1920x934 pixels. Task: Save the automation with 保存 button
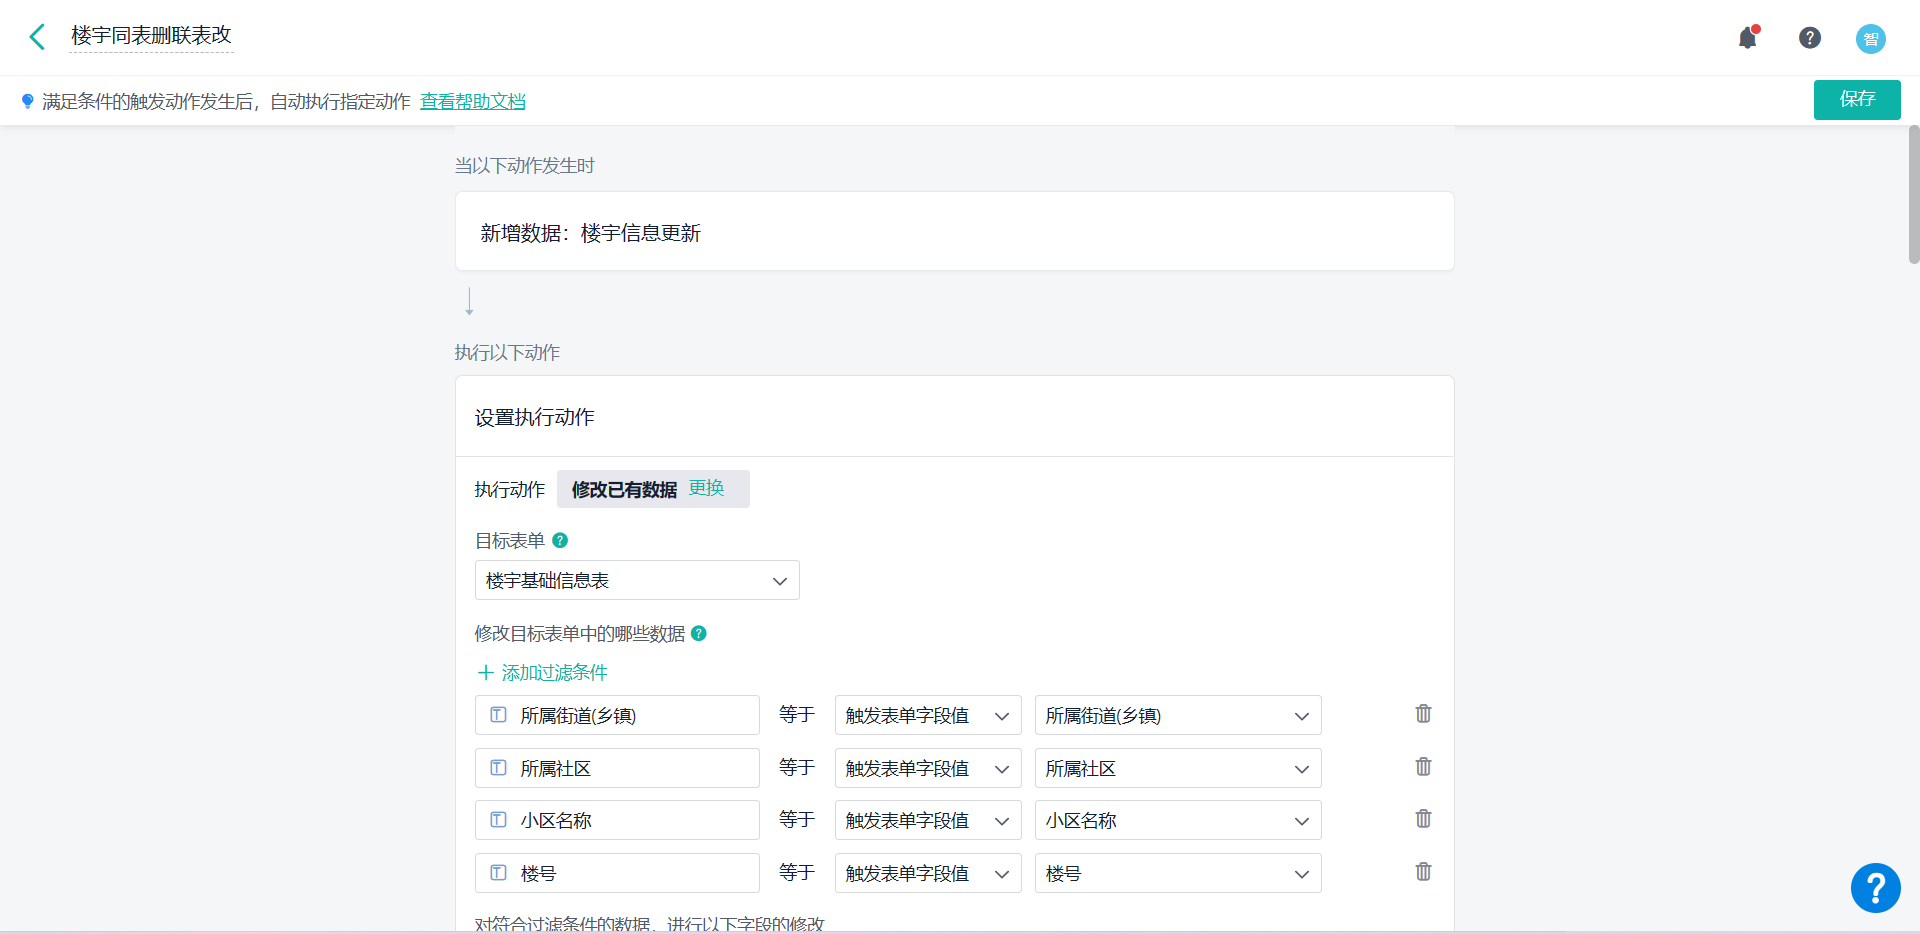(1856, 99)
